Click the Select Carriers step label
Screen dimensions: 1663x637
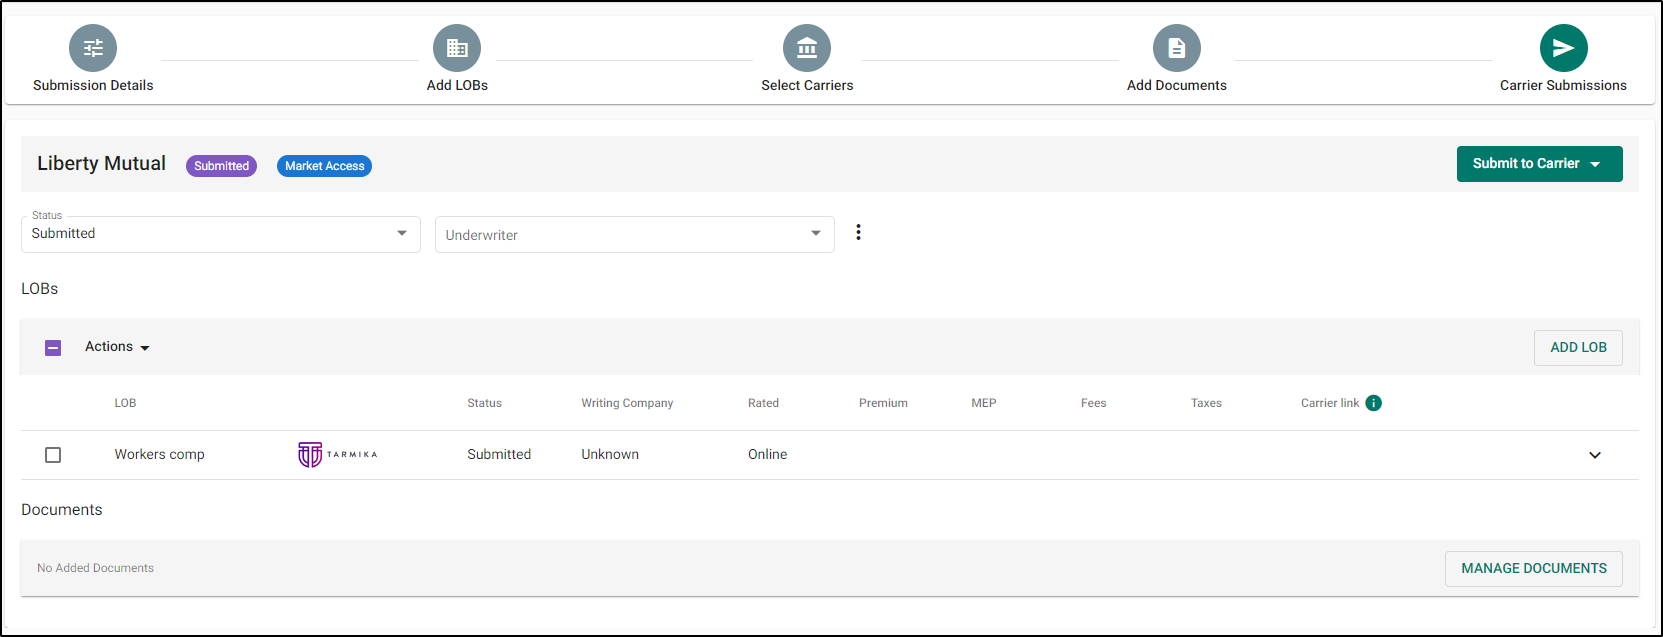[807, 86]
